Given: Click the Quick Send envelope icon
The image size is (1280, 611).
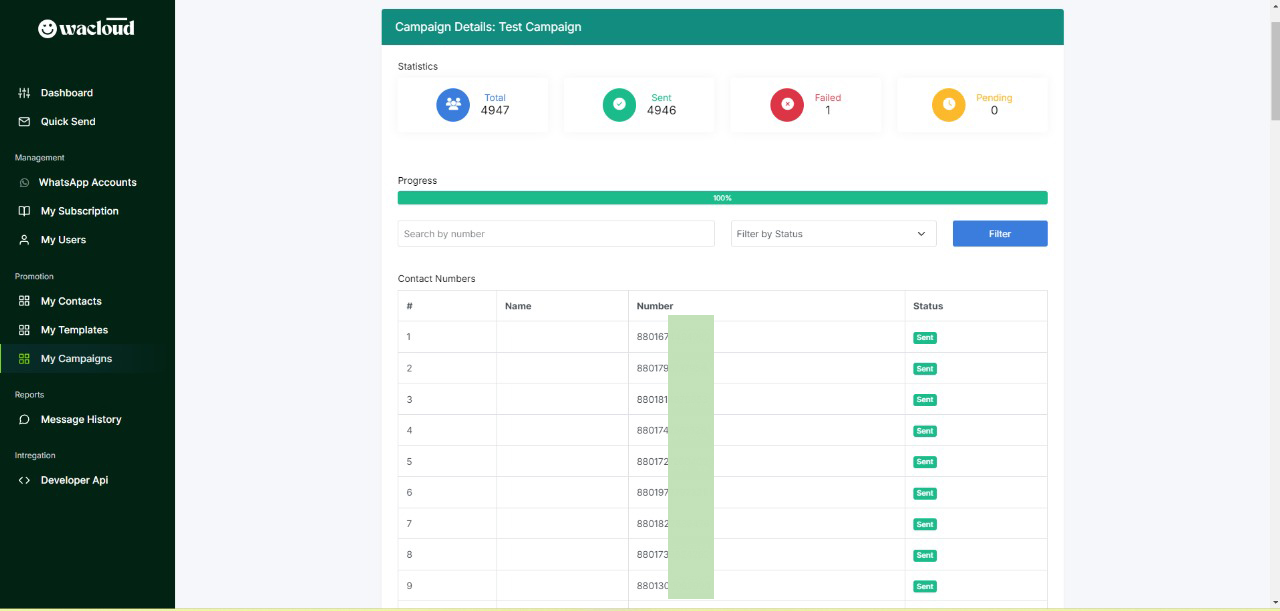Looking at the screenshot, I should pos(24,122).
